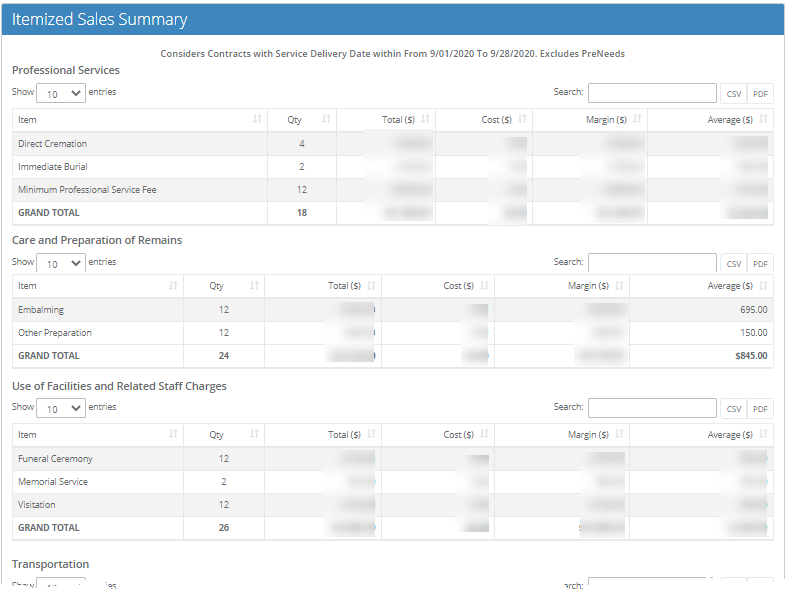Click the Other Preparation average 150.00

pos(754,333)
